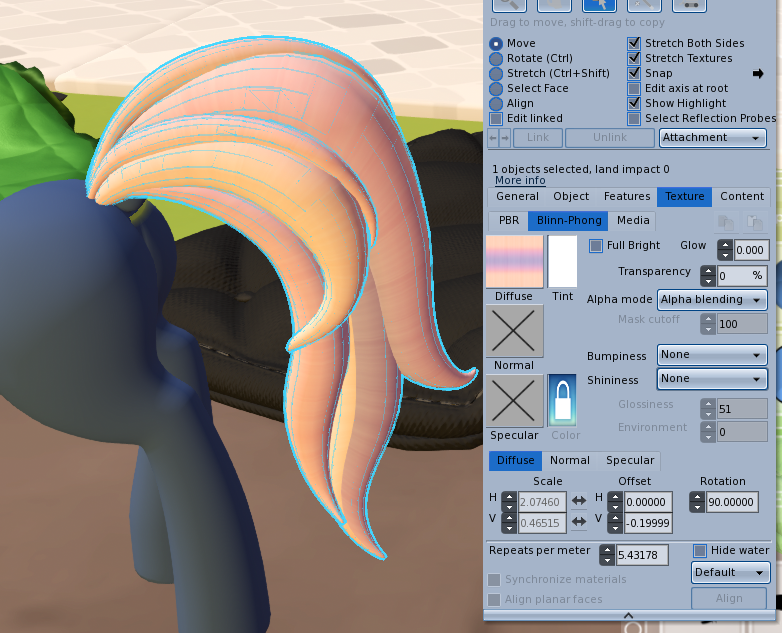The image size is (782, 633).
Task: Open the Specular map texture slot
Action: [x=515, y=401]
